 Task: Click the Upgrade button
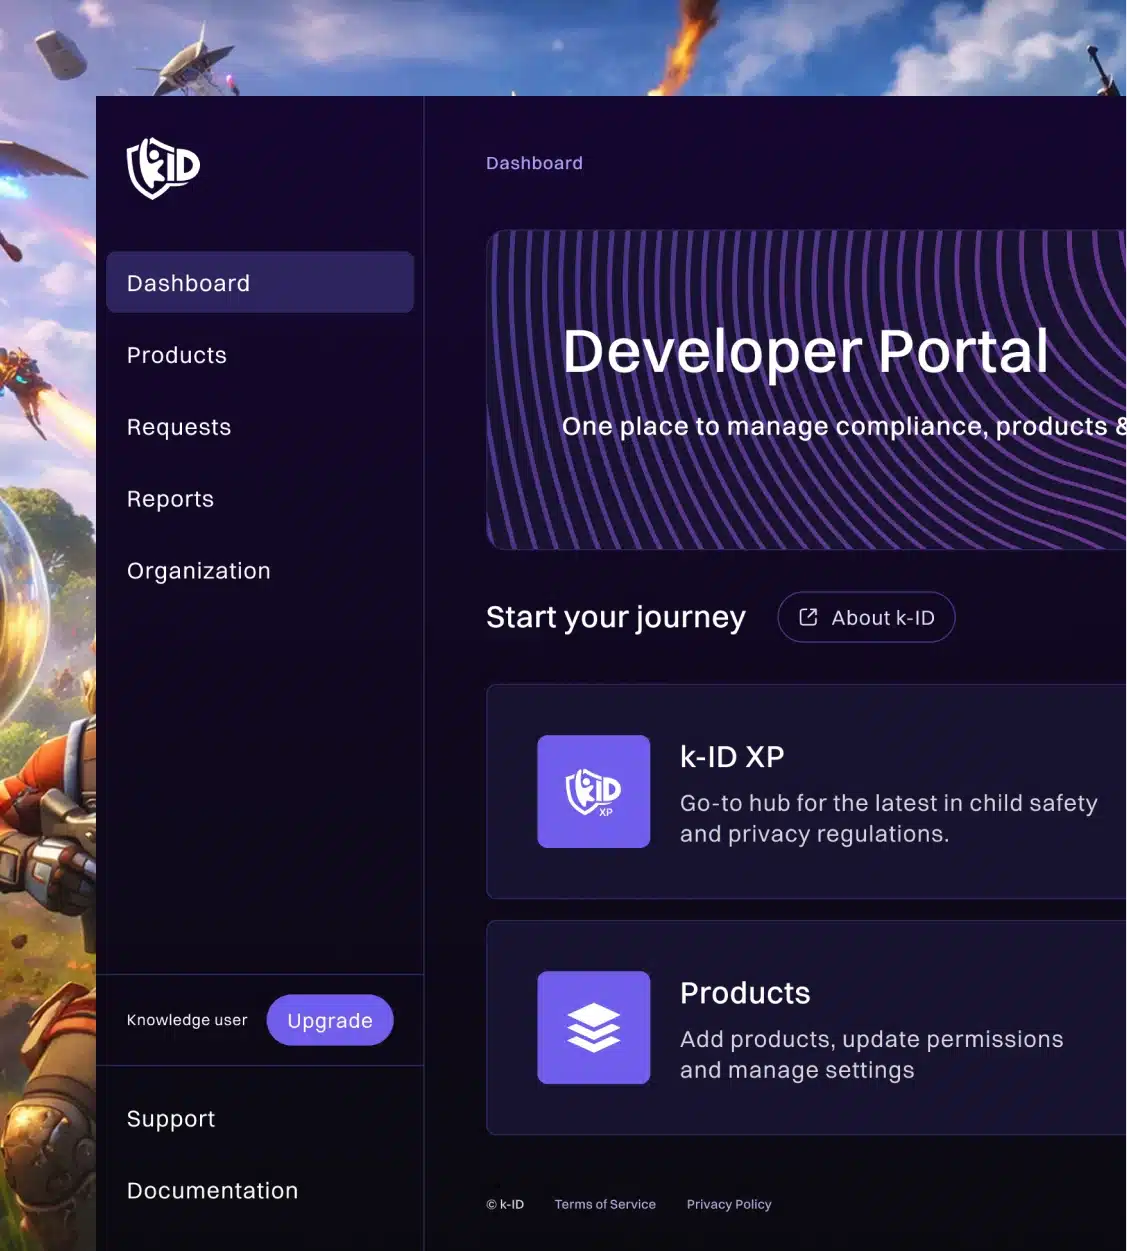pyautogui.click(x=330, y=1020)
